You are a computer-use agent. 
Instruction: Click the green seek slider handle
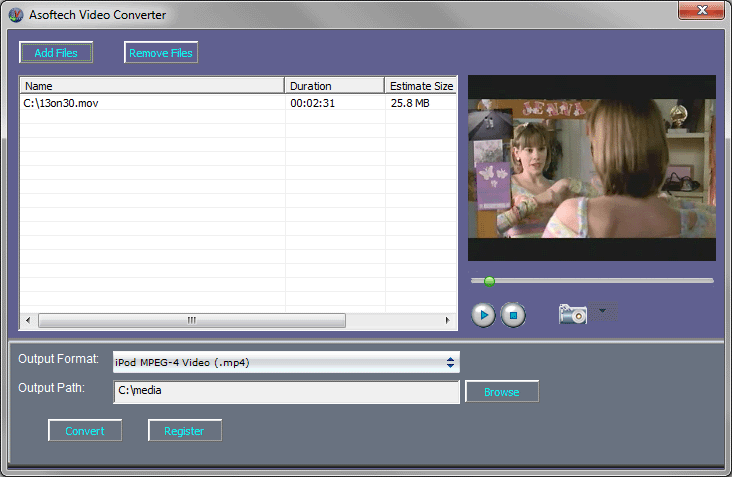pyautogui.click(x=489, y=281)
